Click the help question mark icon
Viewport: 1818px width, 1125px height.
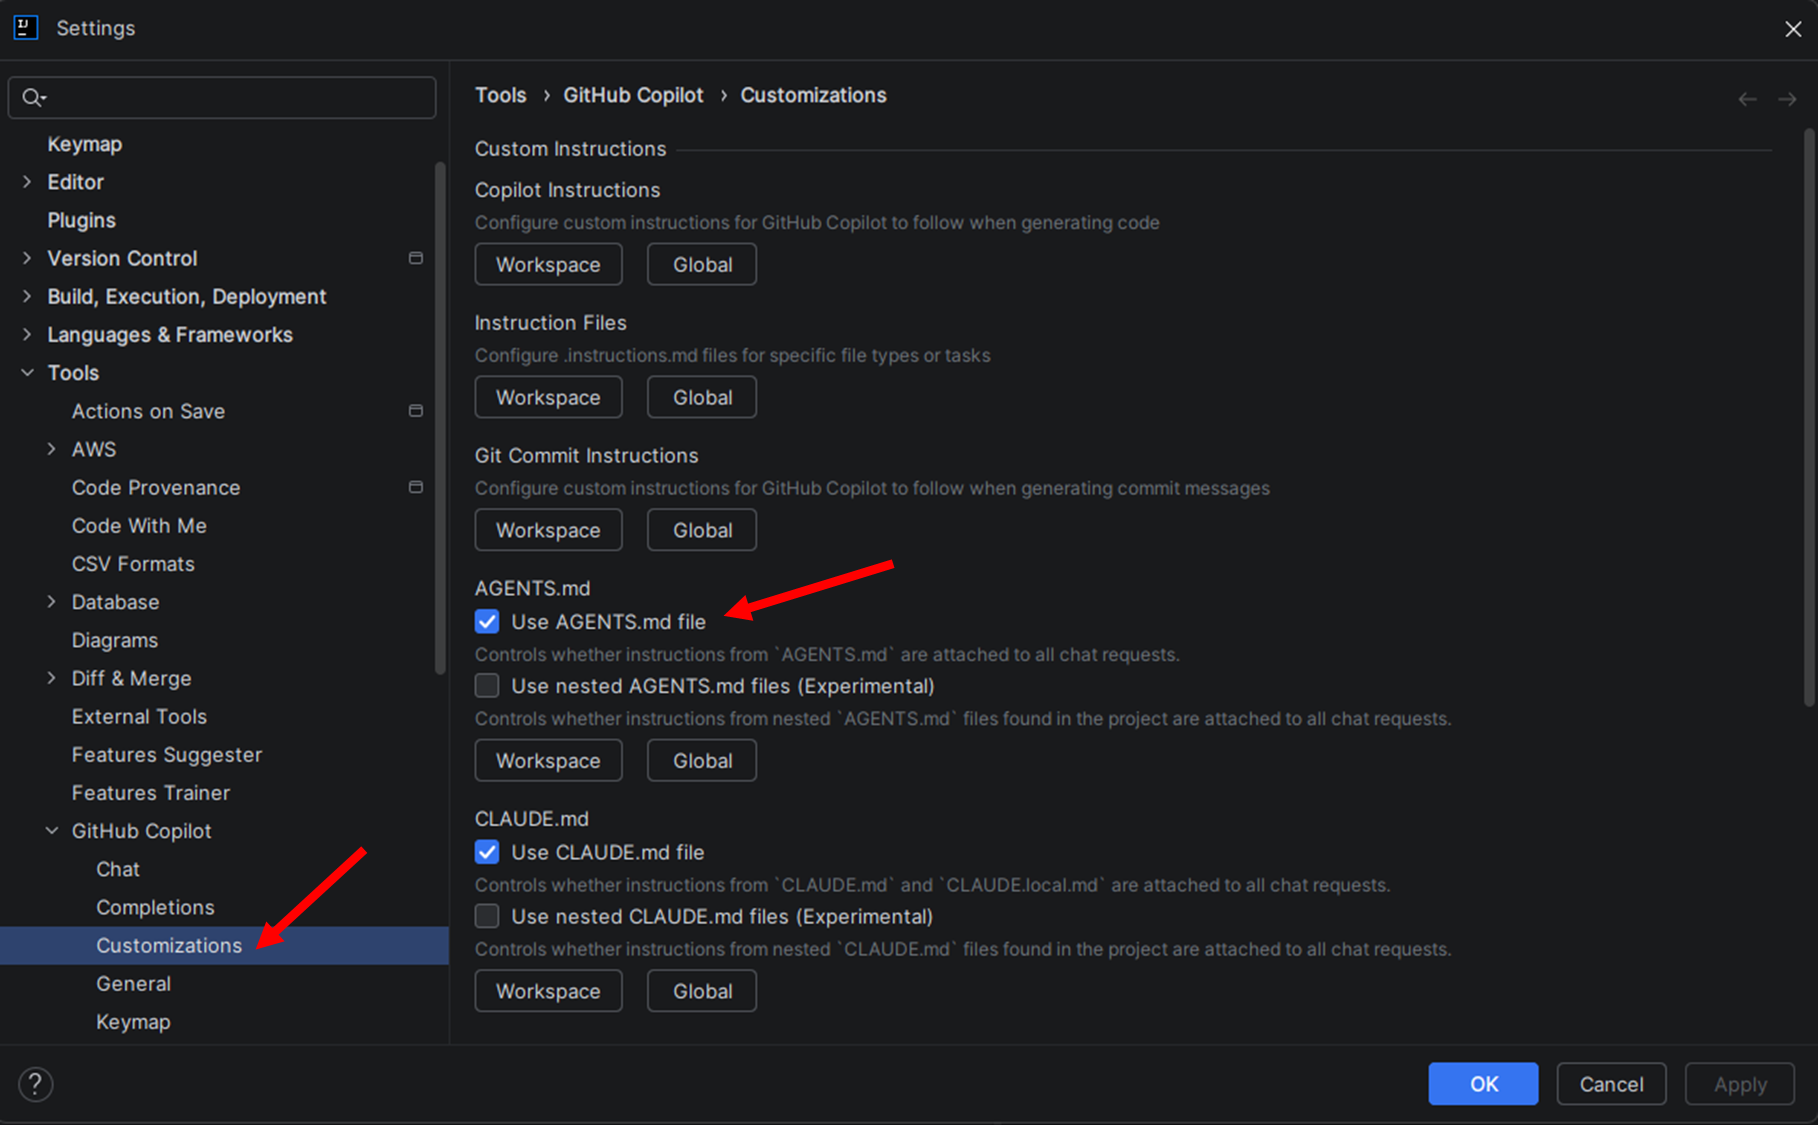click(36, 1083)
